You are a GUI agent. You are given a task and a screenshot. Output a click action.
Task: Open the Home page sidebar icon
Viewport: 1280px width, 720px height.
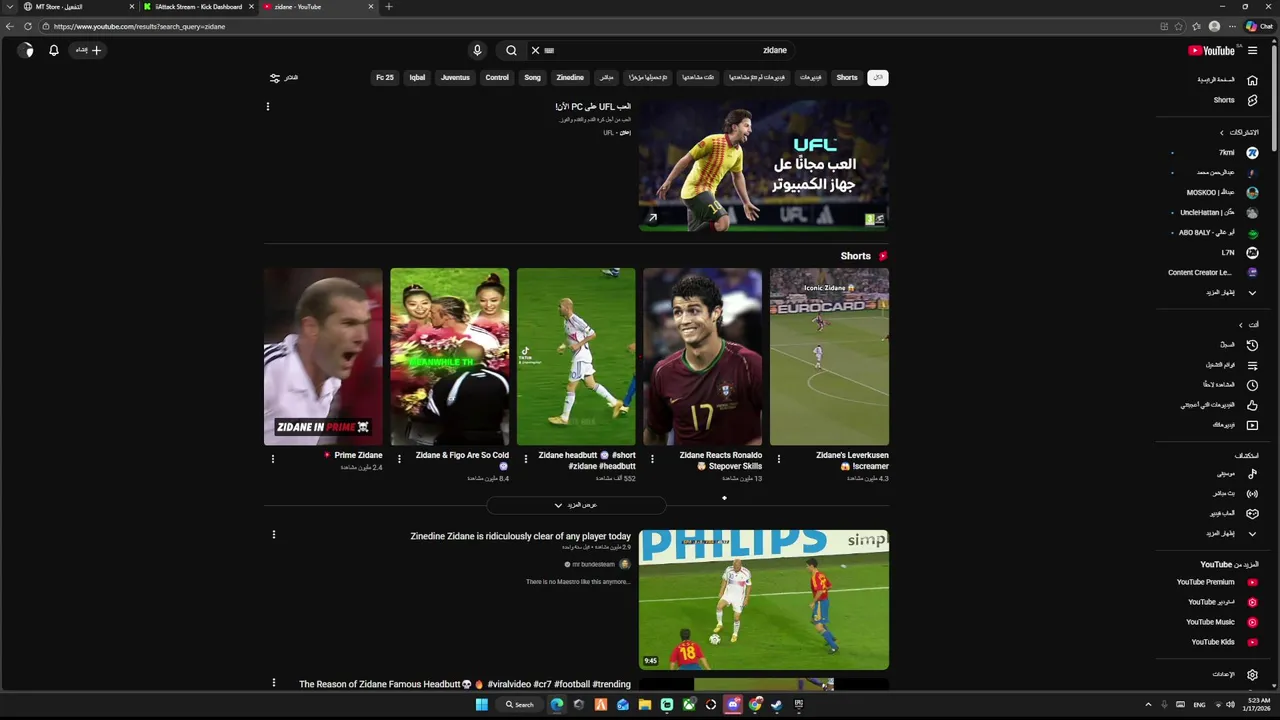pyautogui.click(x=1252, y=80)
